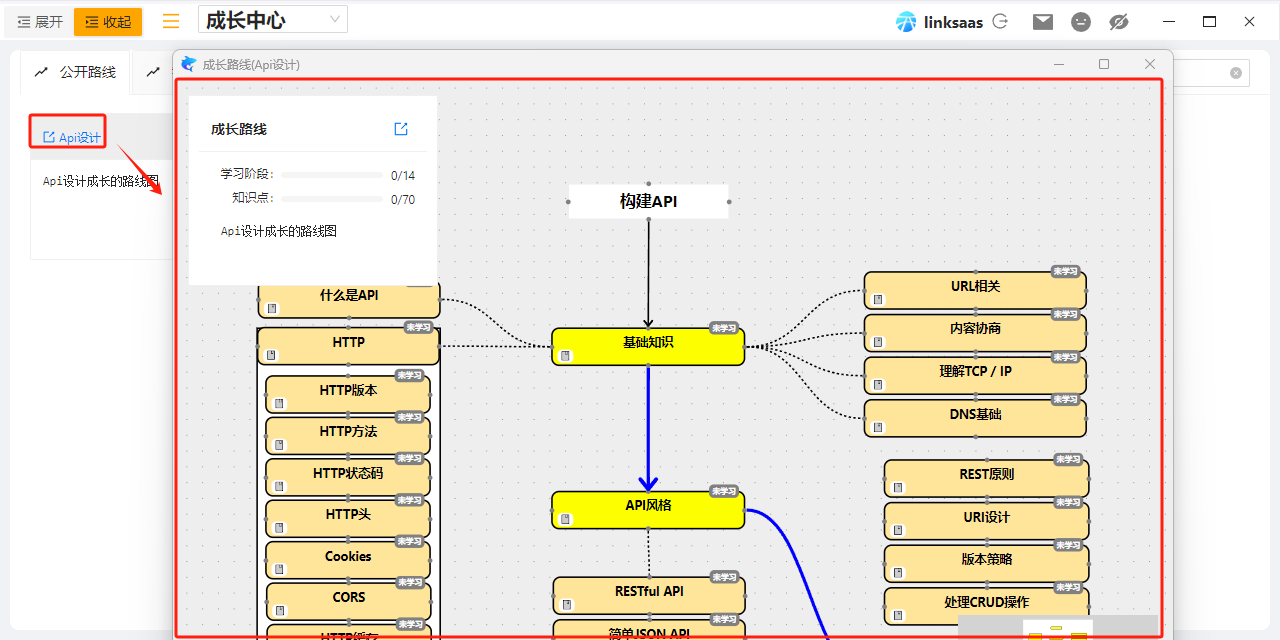Click the 学习阶段 progress bar
Screen dimensions: 1280x640
(332, 175)
